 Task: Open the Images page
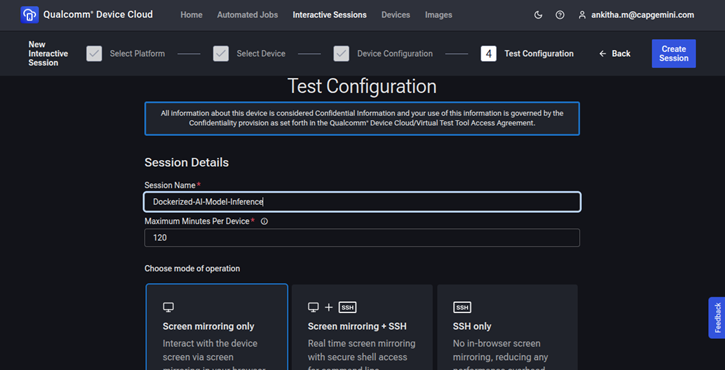point(439,15)
